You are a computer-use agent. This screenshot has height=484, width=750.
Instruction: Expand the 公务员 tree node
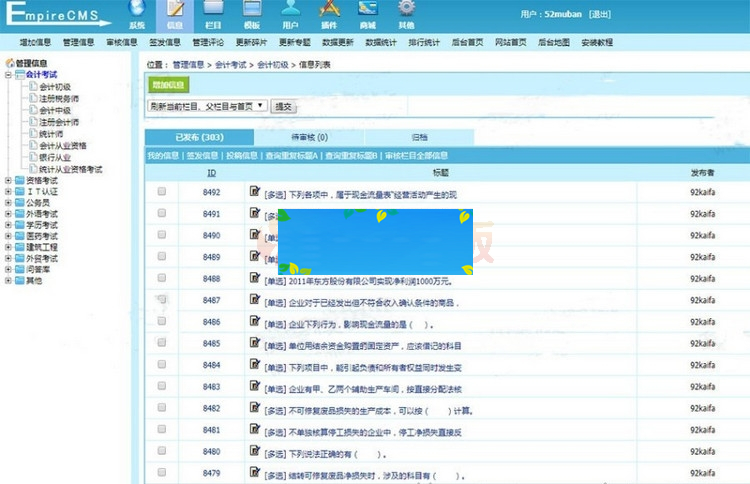coord(8,202)
